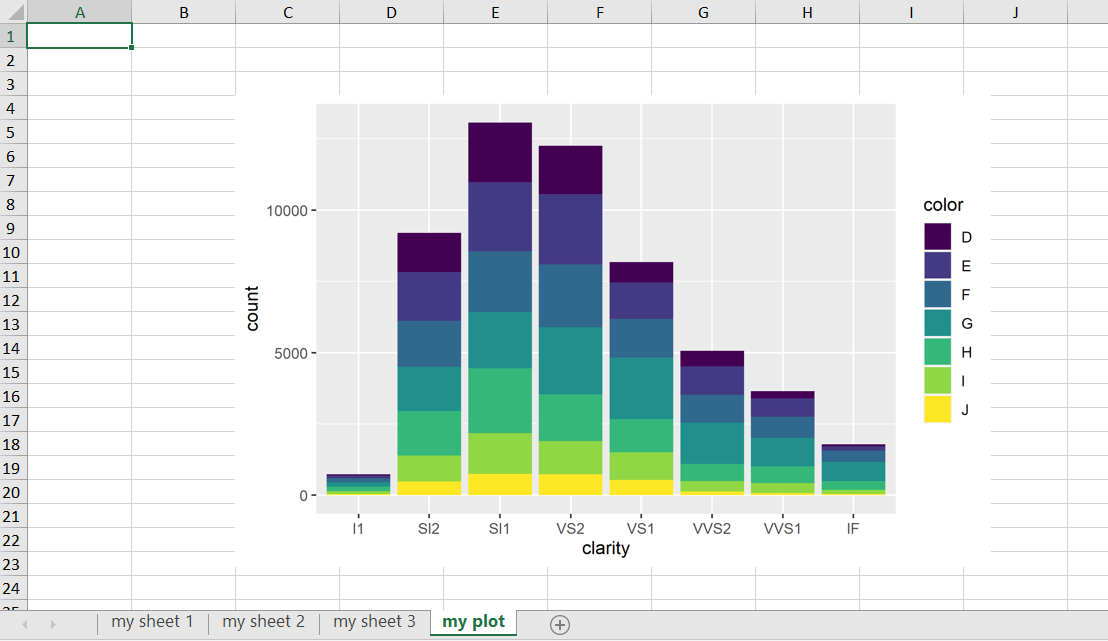This screenshot has height=641, width=1108.
Task: Select row 10 header
Action: coord(11,252)
